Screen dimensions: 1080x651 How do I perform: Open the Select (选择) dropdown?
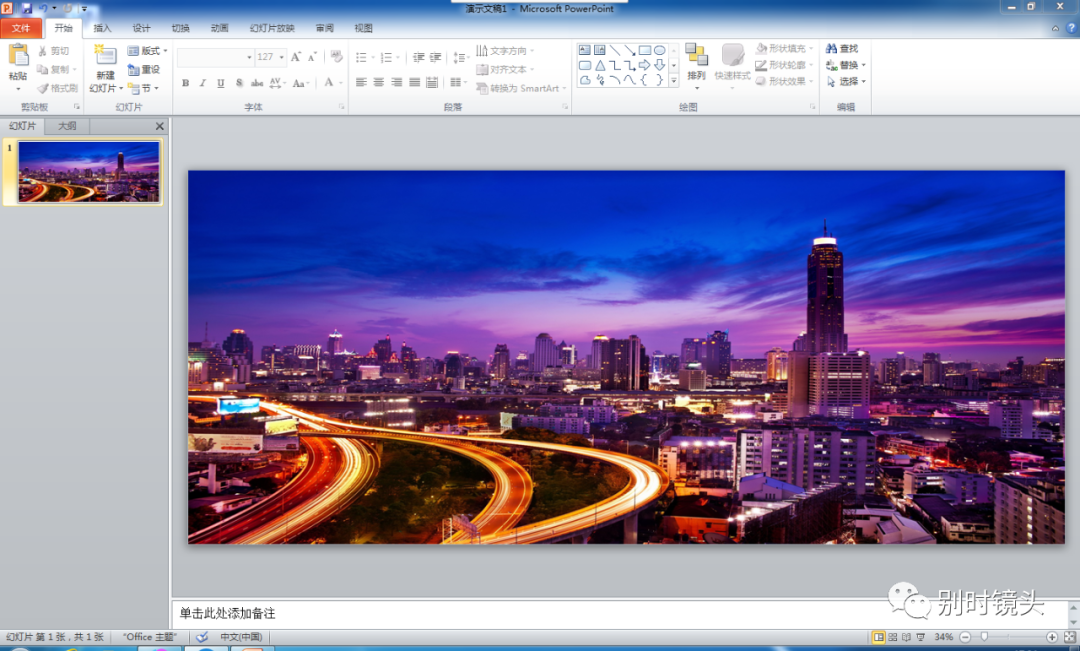pyautogui.click(x=845, y=81)
